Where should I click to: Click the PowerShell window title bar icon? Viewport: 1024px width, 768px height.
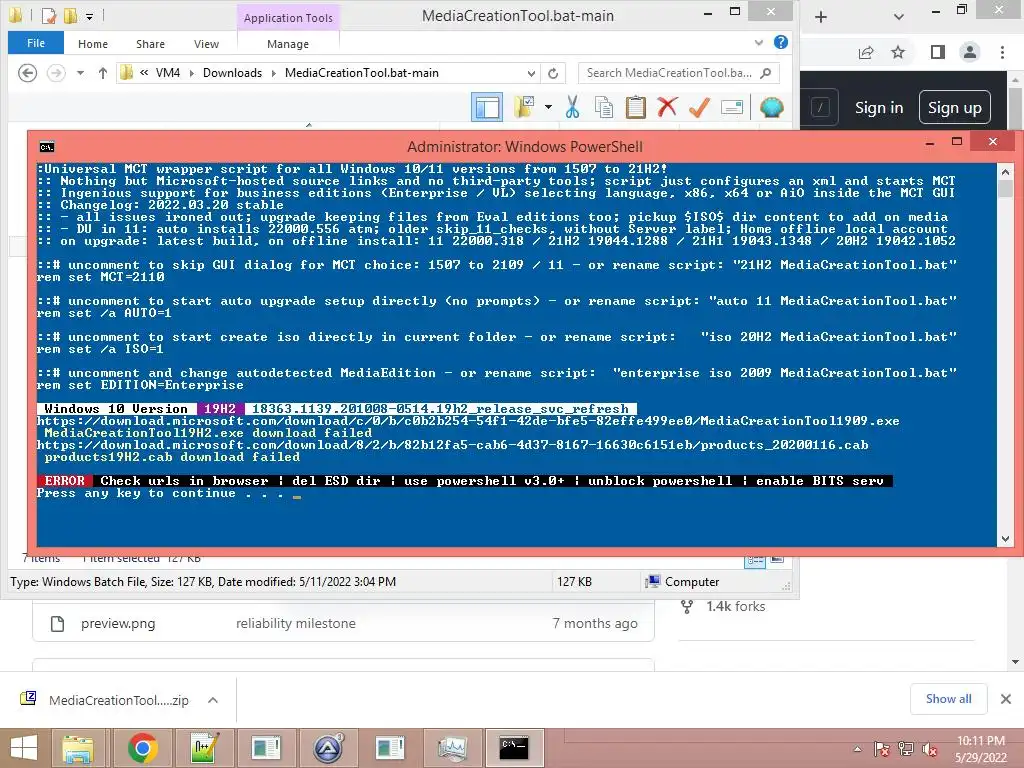47,147
